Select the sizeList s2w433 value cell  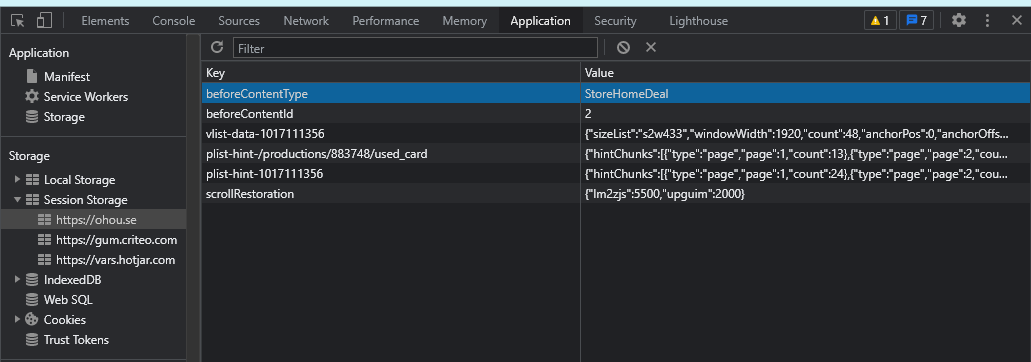tap(805, 134)
